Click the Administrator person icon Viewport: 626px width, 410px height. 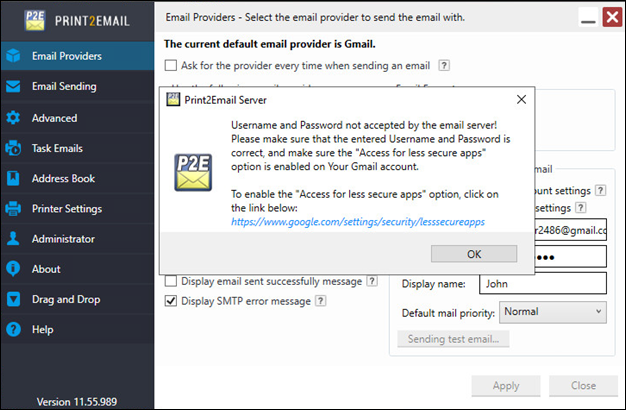tap(13, 239)
